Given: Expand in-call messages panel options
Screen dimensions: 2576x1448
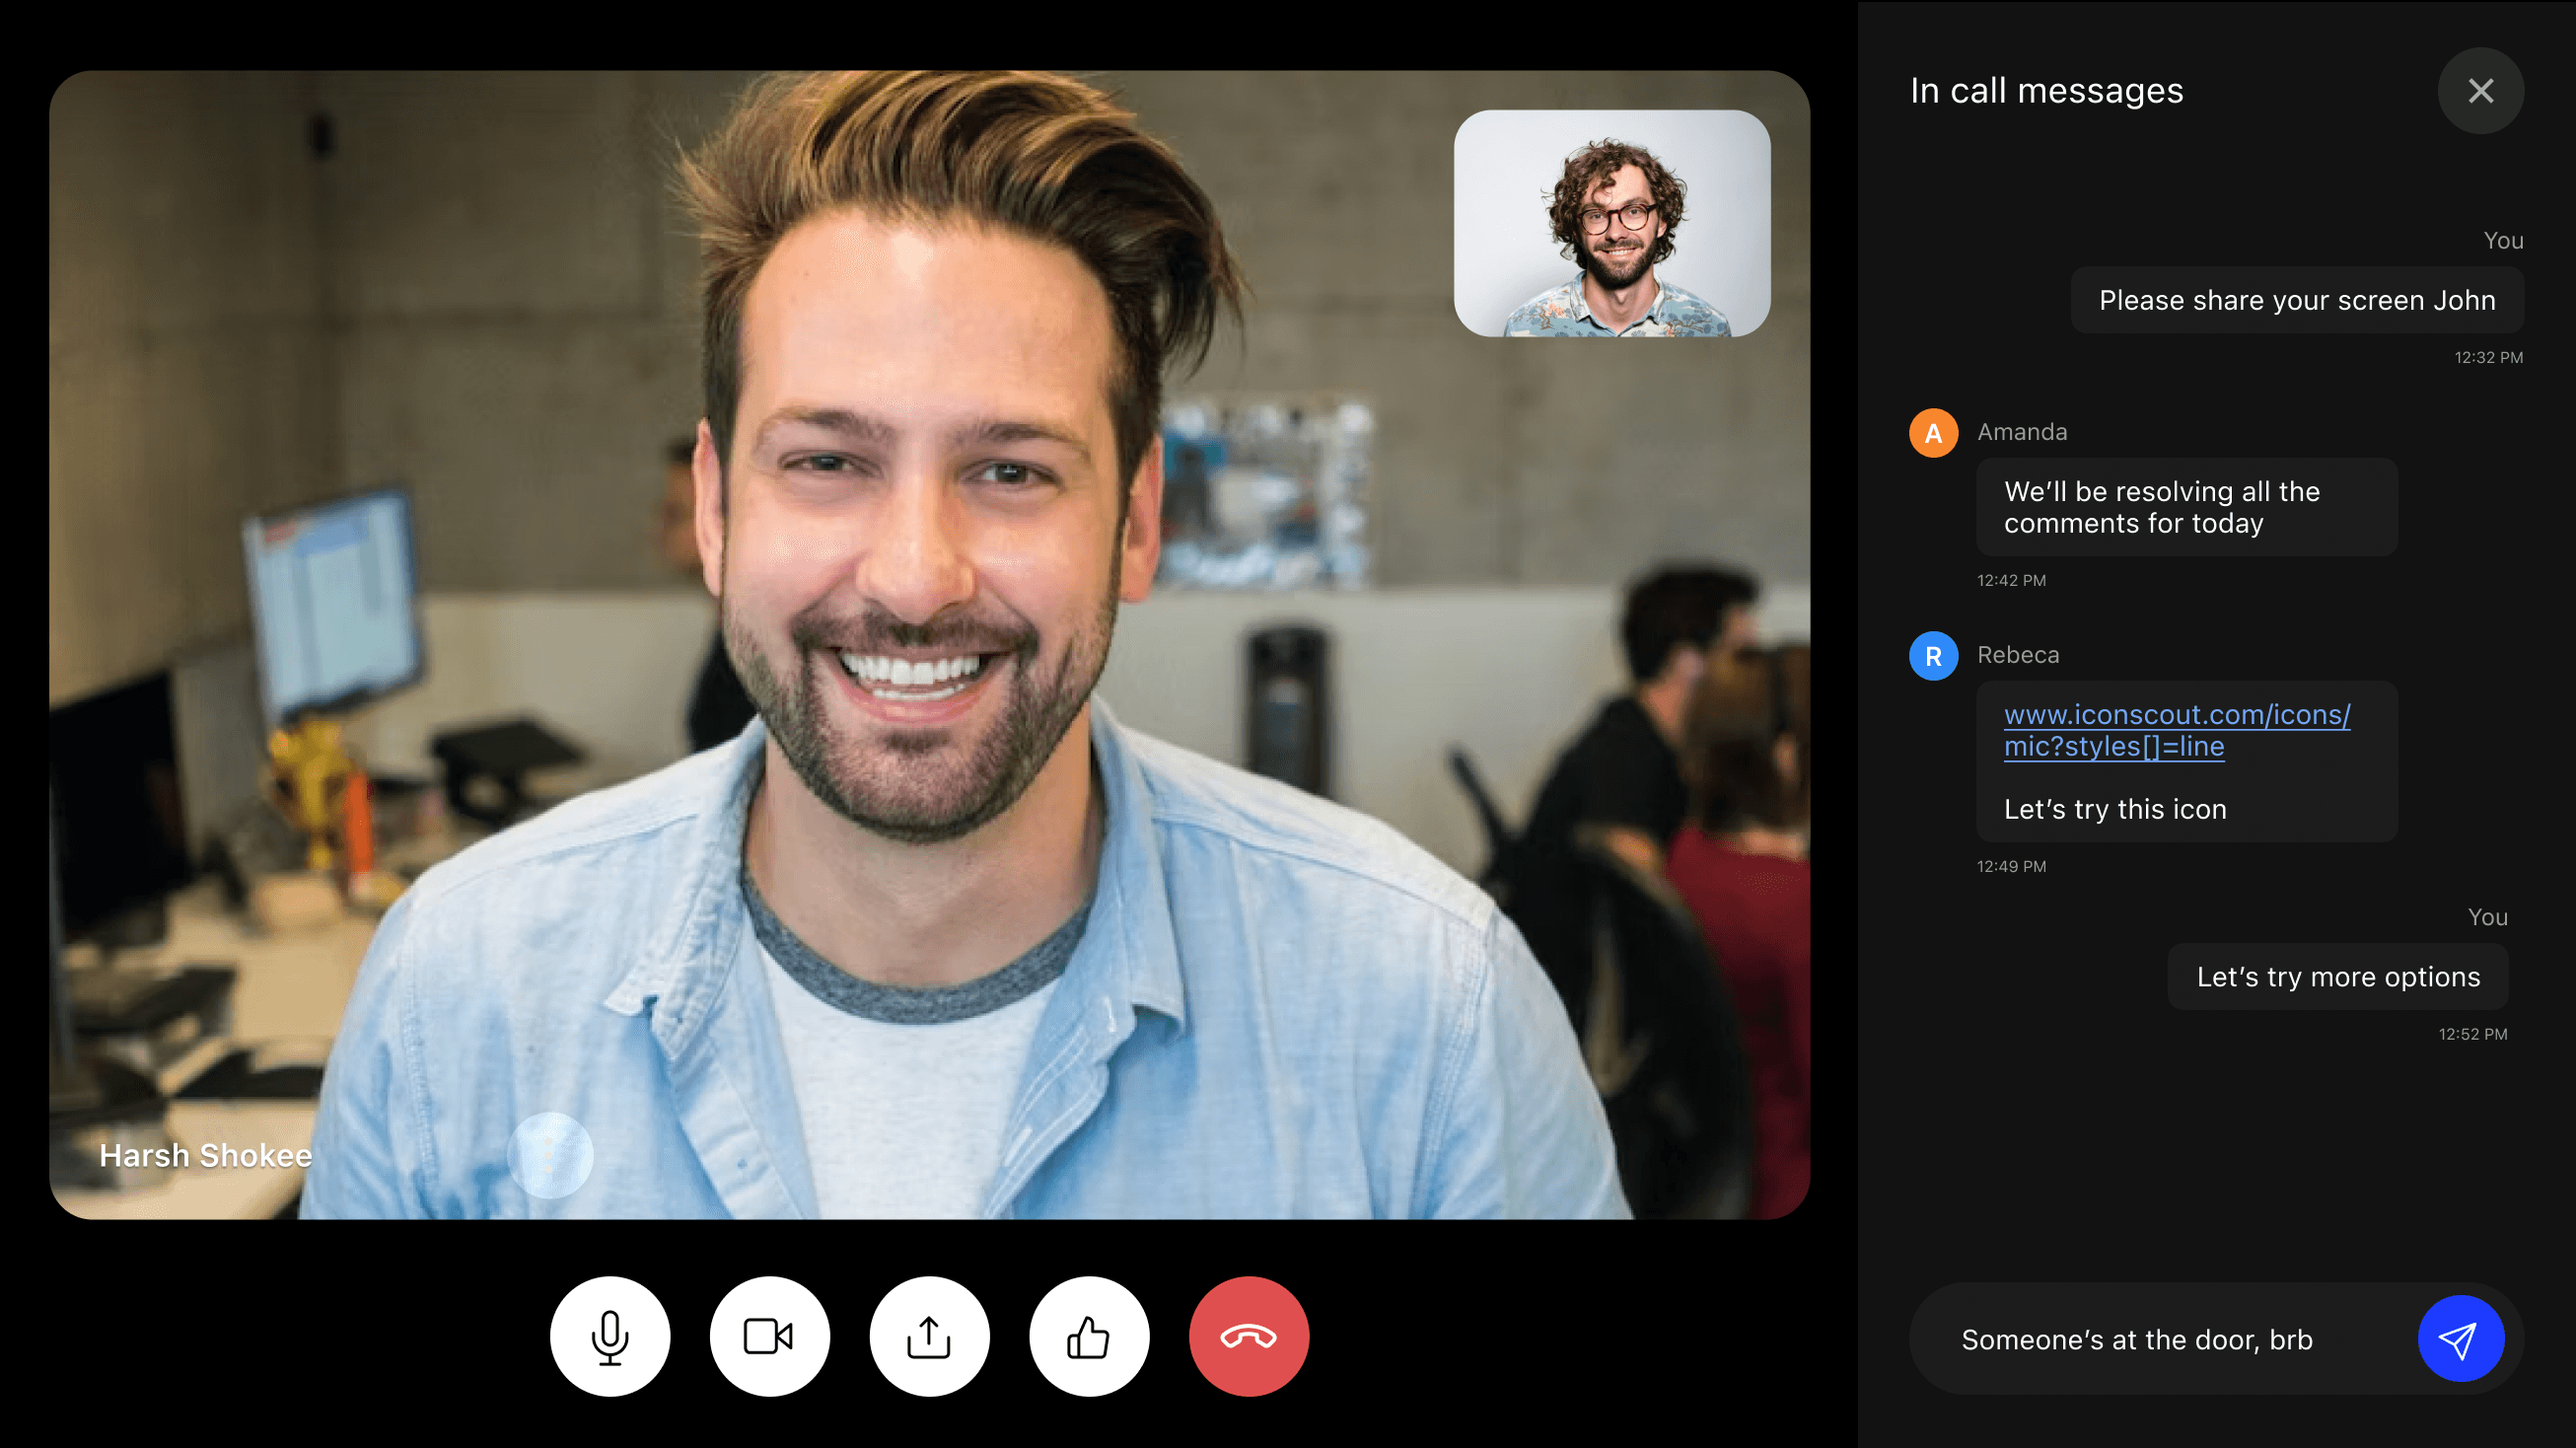Looking at the screenshot, I should click(x=2478, y=91).
